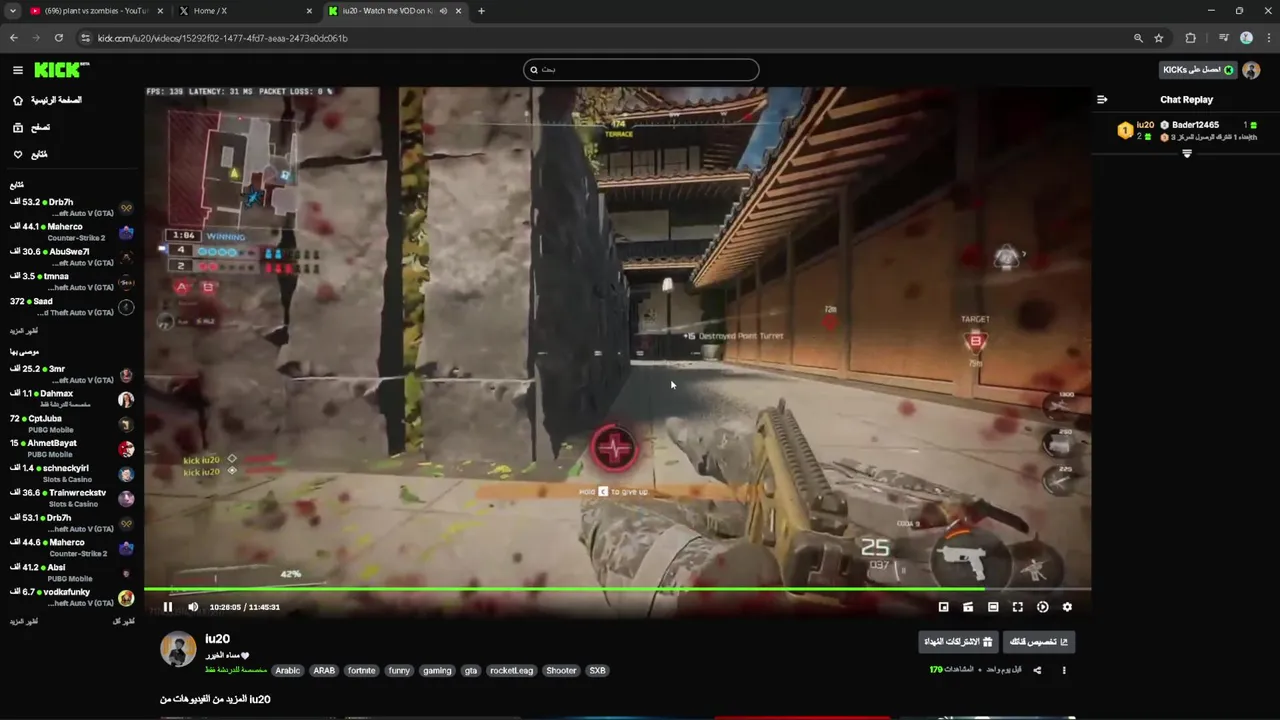Screen dimensions: 1280x720
Task: Open a new browser tab
Action: pyautogui.click(x=481, y=11)
